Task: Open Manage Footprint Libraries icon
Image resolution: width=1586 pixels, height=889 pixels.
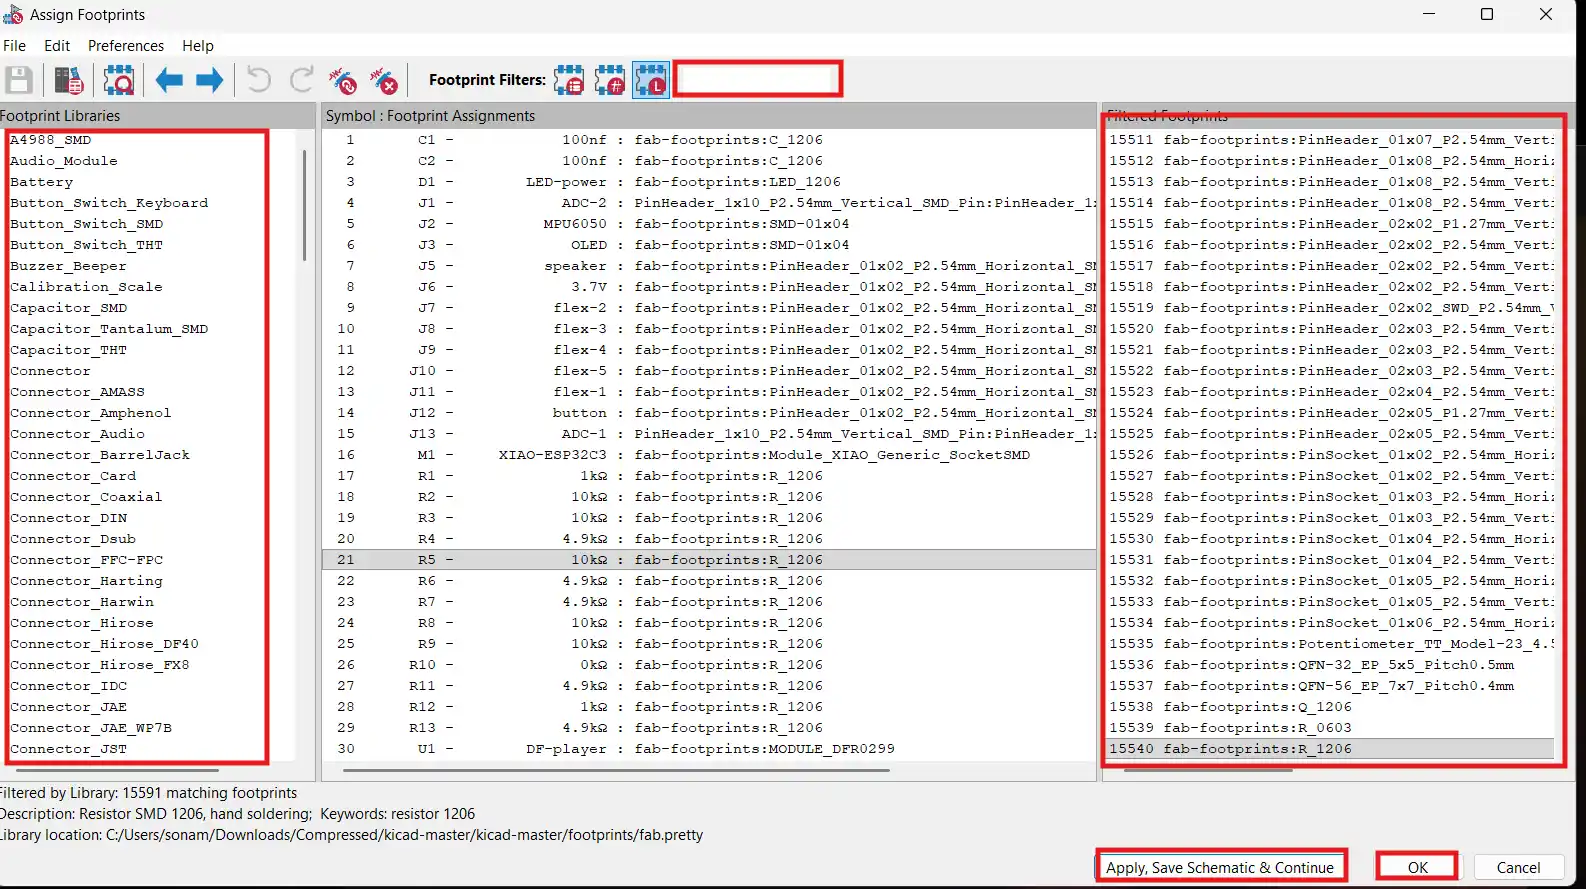Action: click(68, 80)
